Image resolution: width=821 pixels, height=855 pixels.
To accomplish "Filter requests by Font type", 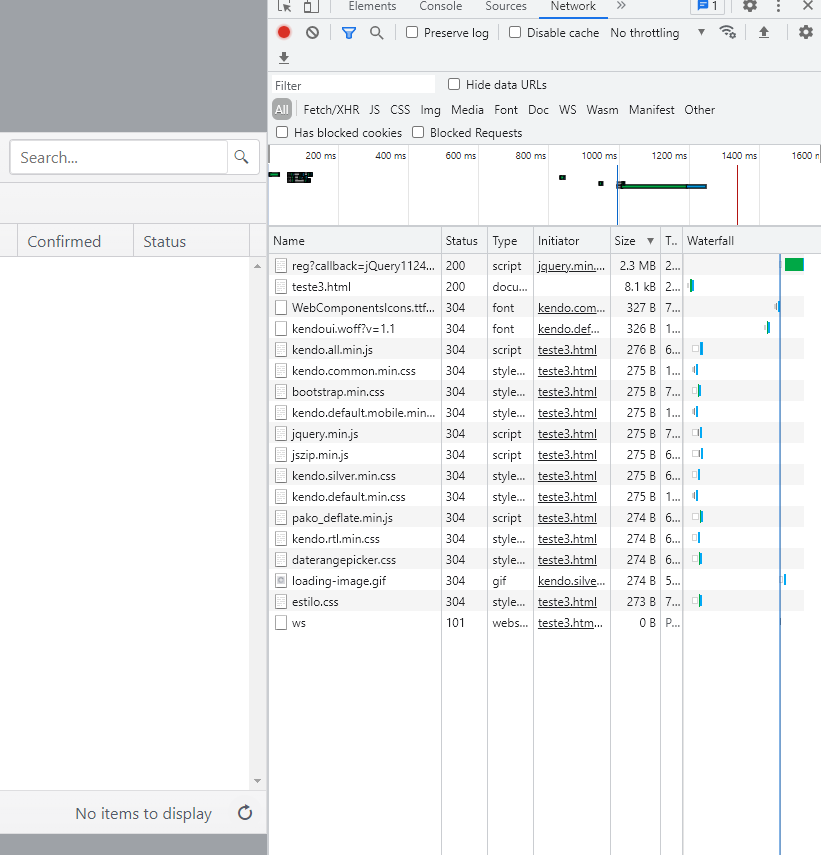I will tap(506, 110).
